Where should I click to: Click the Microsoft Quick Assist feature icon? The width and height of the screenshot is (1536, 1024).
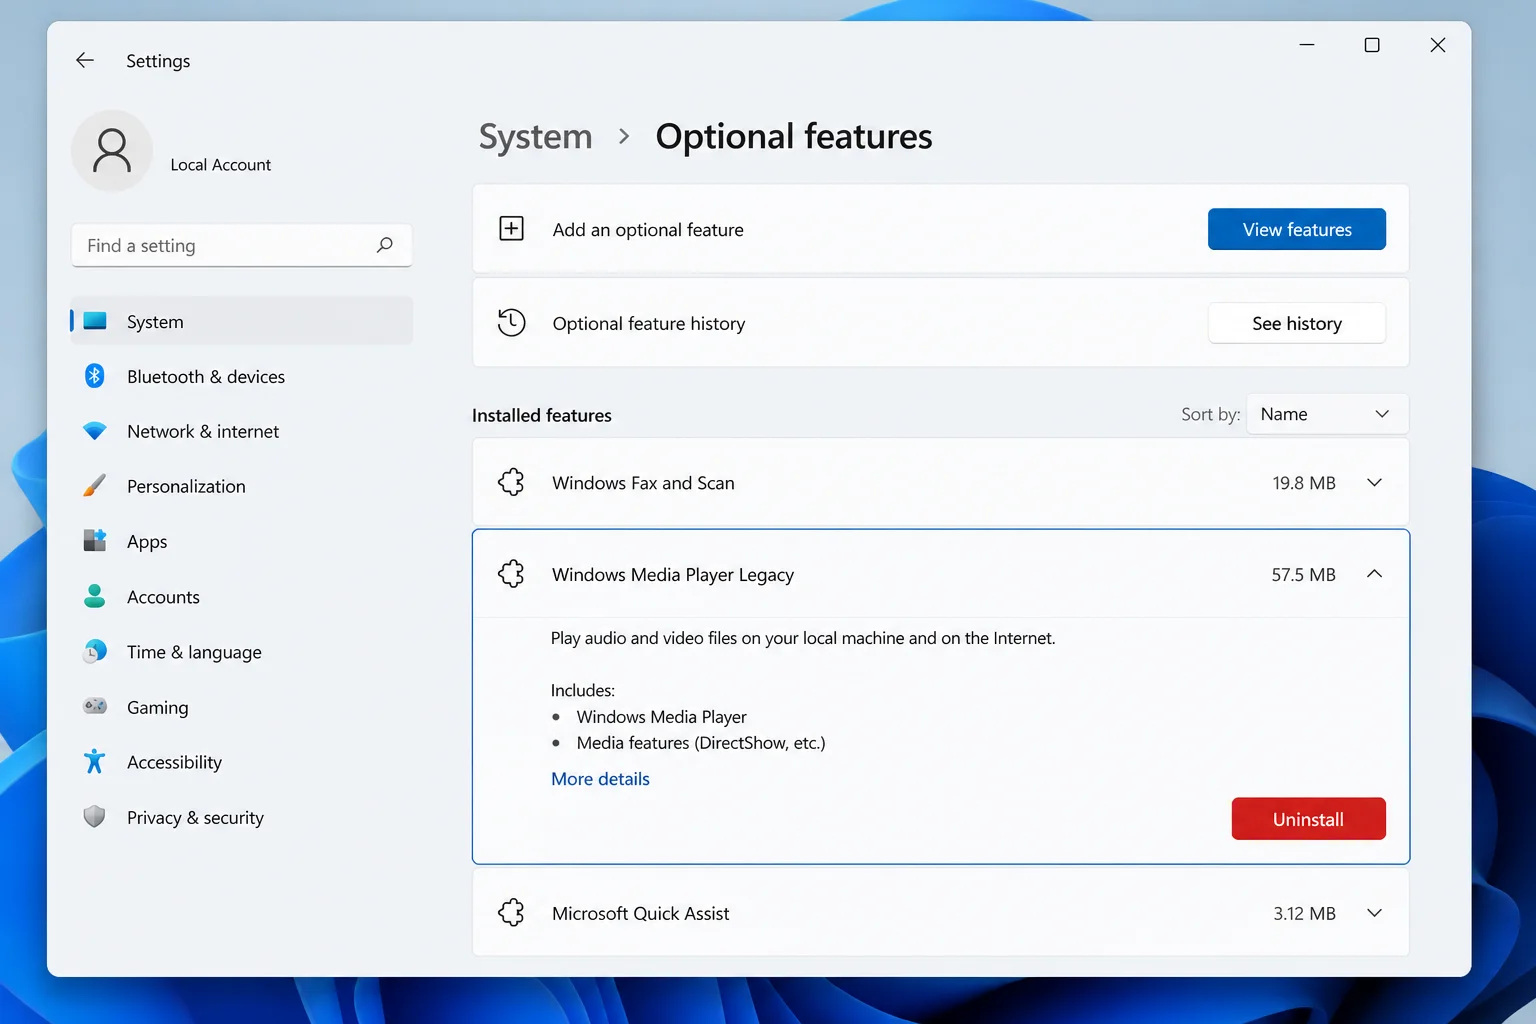(511, 912)
